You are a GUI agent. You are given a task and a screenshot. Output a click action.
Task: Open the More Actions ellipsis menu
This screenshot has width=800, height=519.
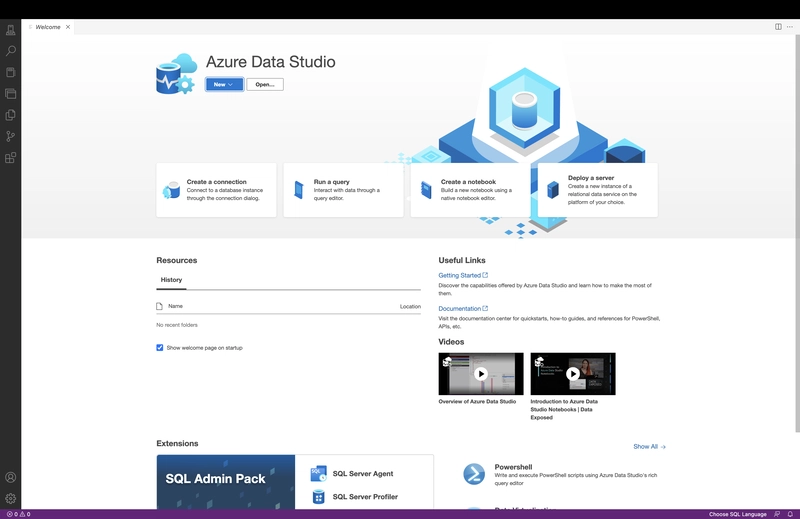(x=790, y=27)
